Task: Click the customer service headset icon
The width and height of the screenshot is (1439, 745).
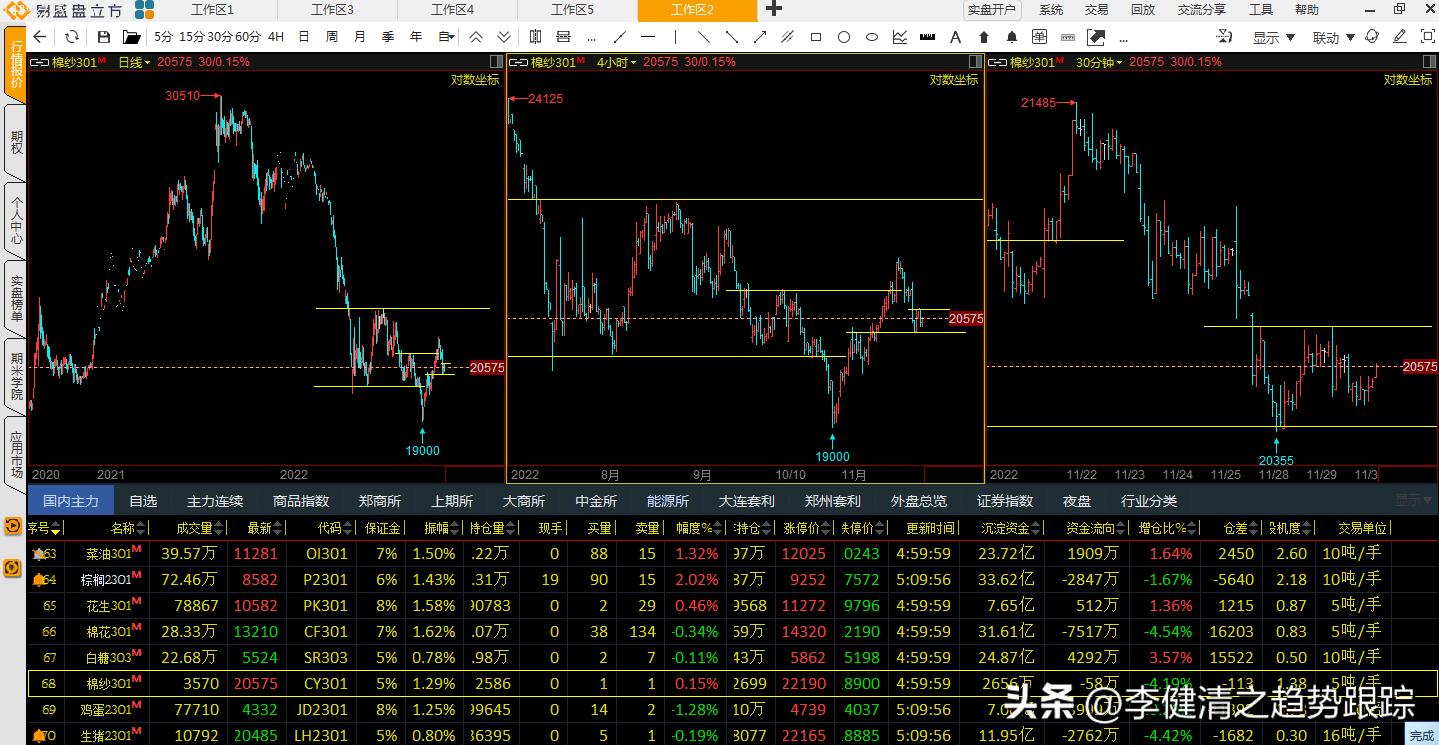Action: point(1372,36)
